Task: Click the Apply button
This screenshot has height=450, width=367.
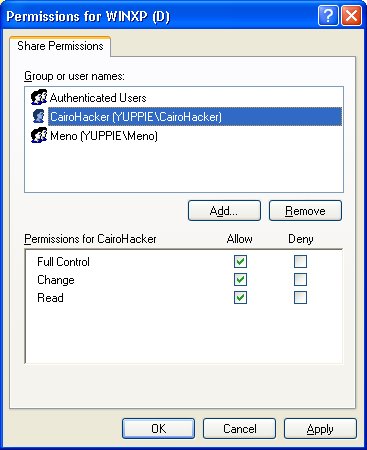Action: pyautogui.click(x=320, y=429)
